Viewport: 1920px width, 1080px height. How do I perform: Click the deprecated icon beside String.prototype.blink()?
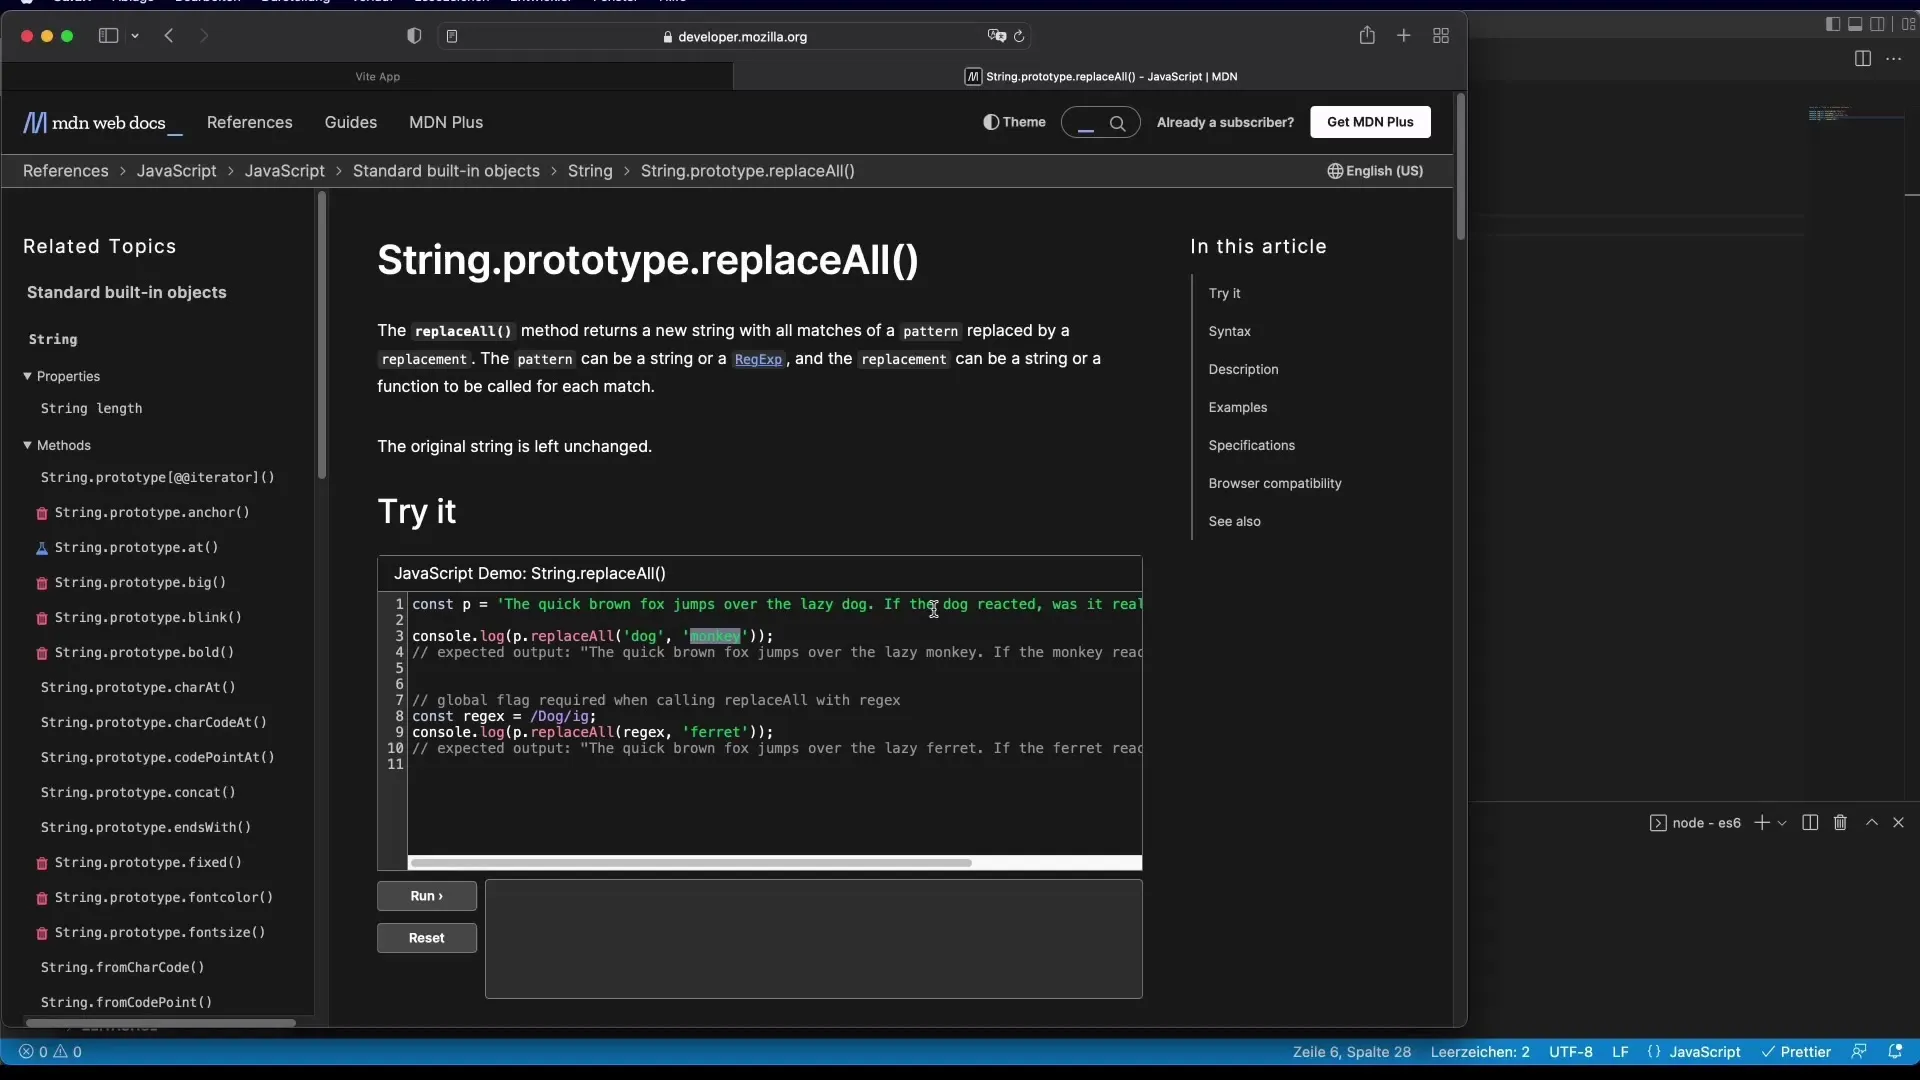click(42, 618)
